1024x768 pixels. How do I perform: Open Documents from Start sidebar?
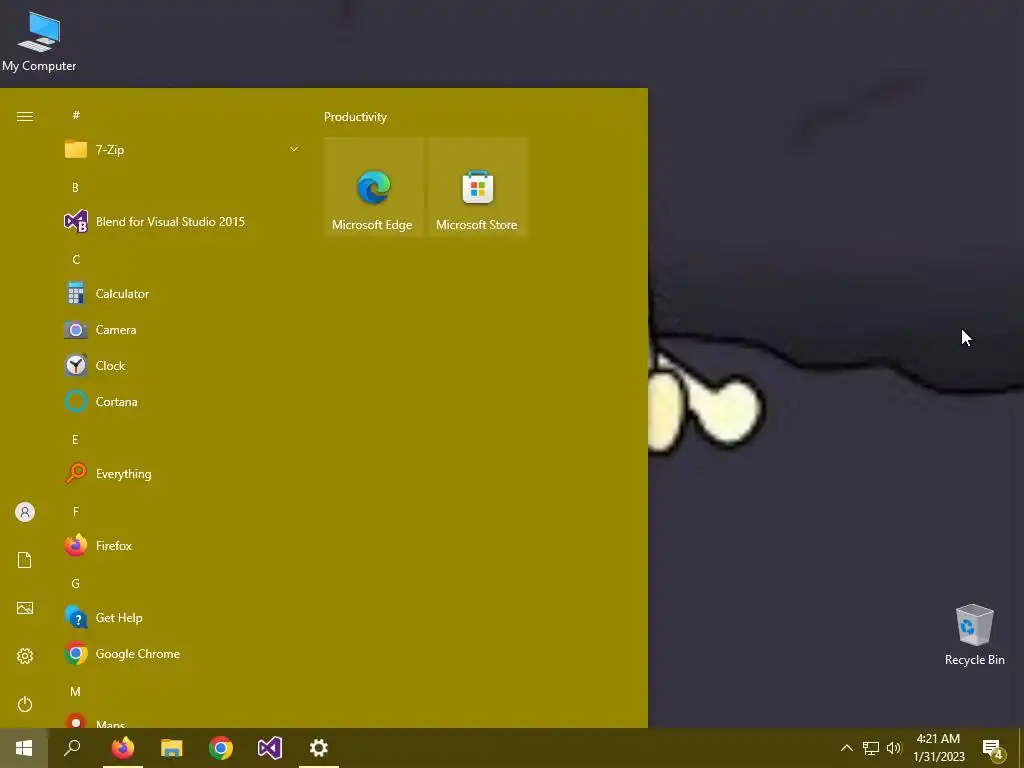point(25,560)
